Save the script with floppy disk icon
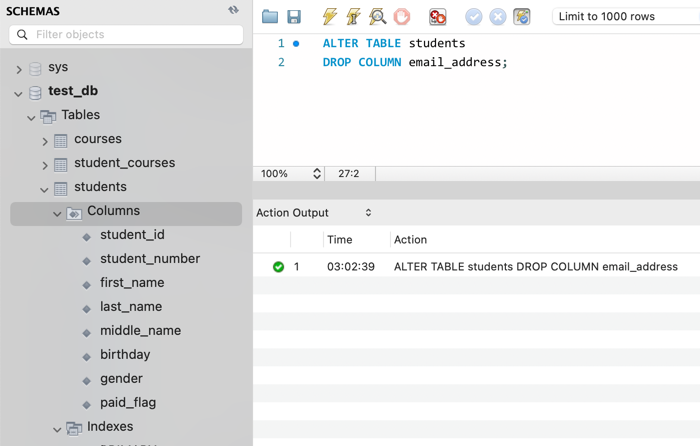 tap(294, 16)
